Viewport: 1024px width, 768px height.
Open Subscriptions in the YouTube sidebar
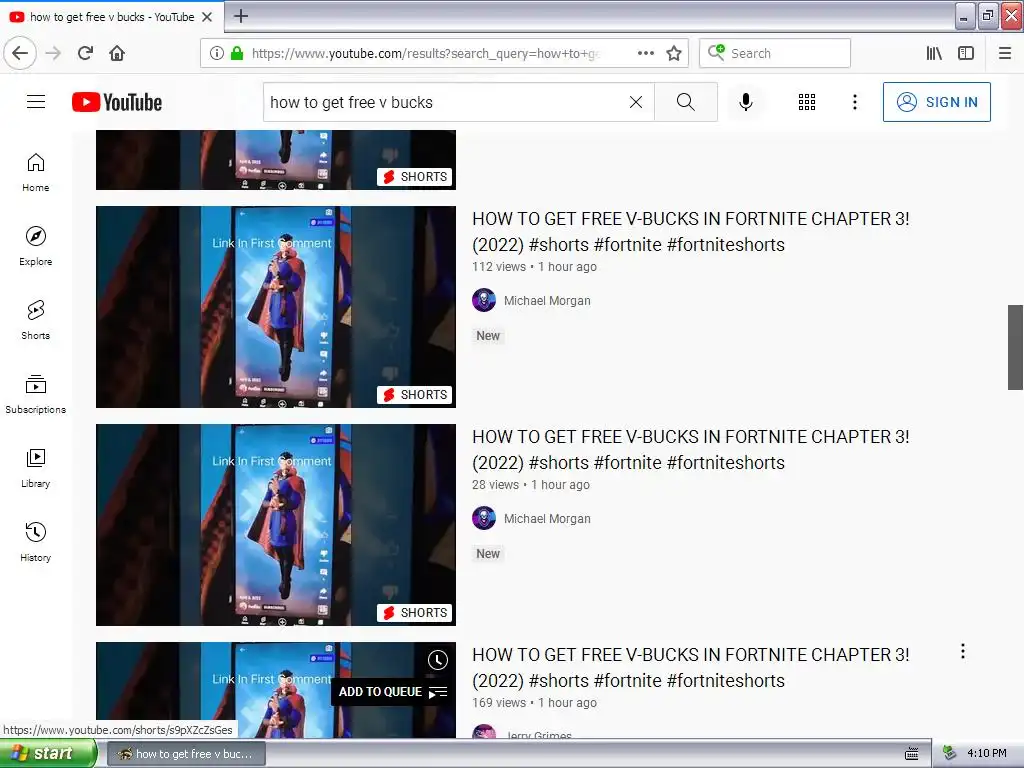click(x=36, y=394)
